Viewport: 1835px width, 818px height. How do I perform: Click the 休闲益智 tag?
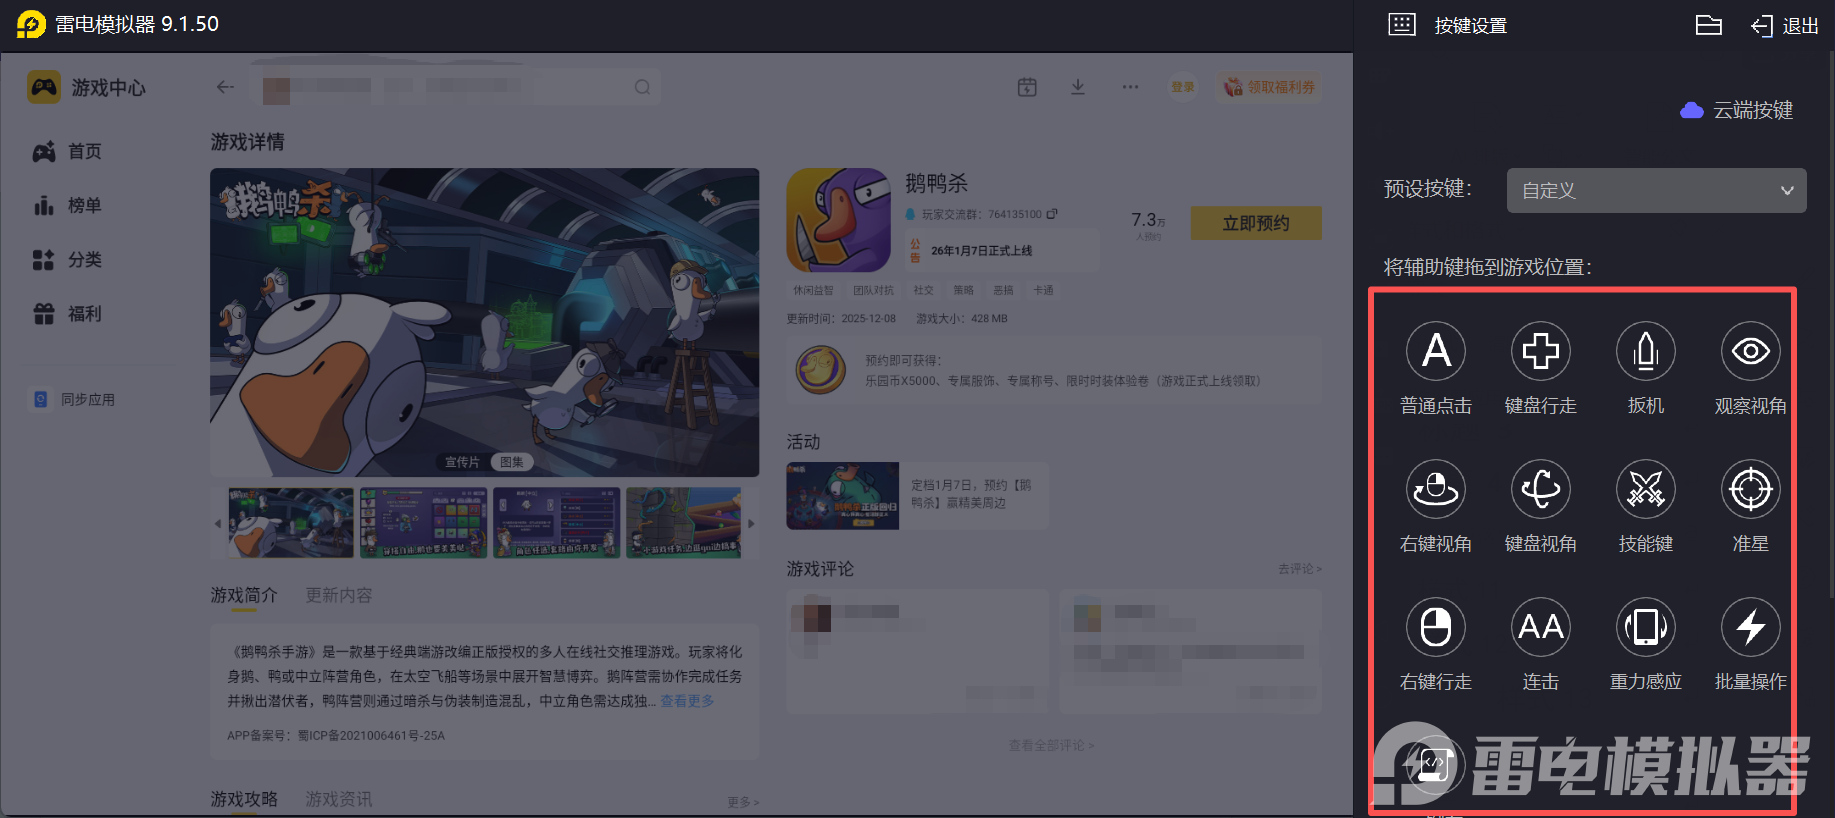[x=813, y=290]
